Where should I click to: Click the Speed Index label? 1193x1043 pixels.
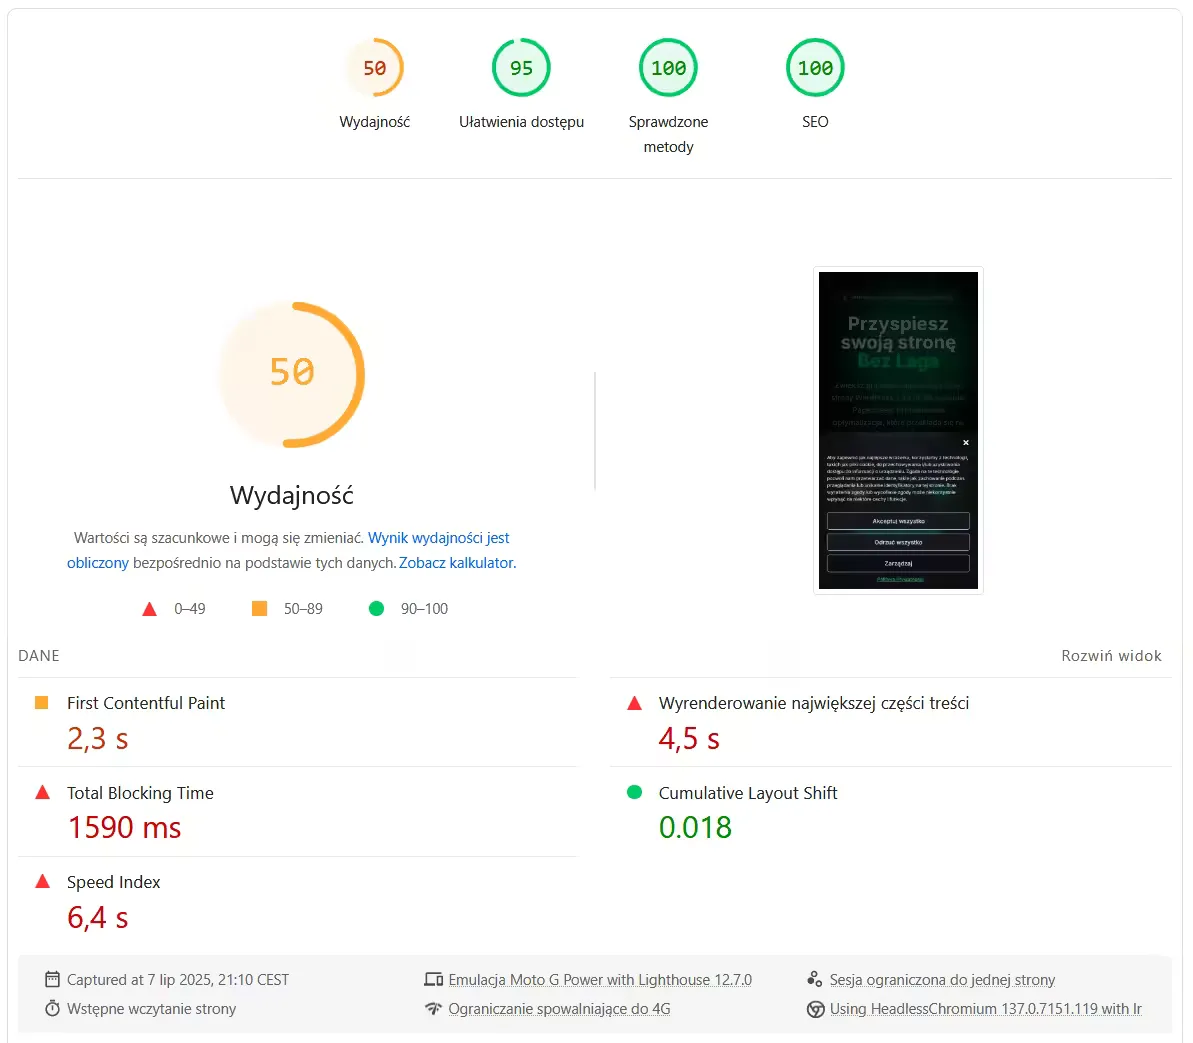pyautogui.click(x=113, y=882)
